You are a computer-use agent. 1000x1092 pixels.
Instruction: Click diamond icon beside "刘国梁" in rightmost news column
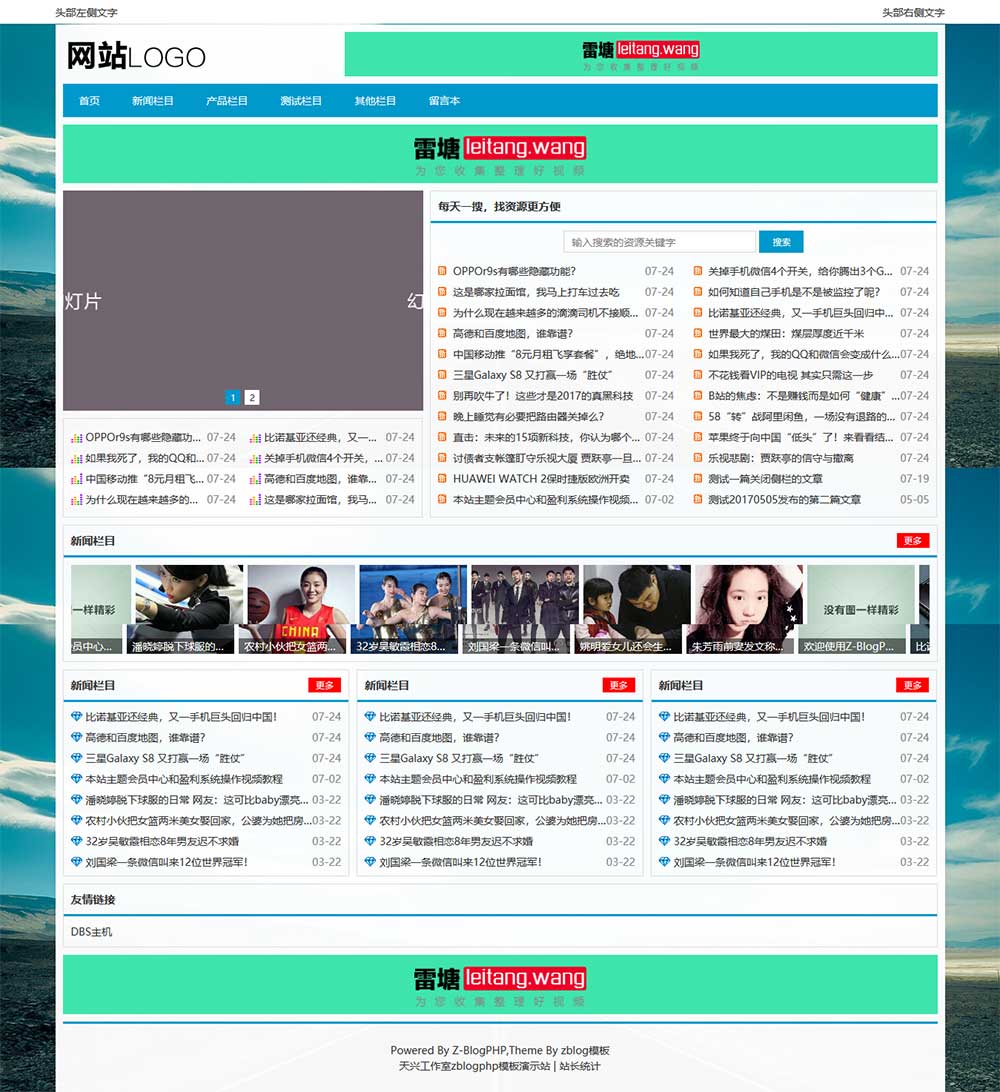point(664,862)
